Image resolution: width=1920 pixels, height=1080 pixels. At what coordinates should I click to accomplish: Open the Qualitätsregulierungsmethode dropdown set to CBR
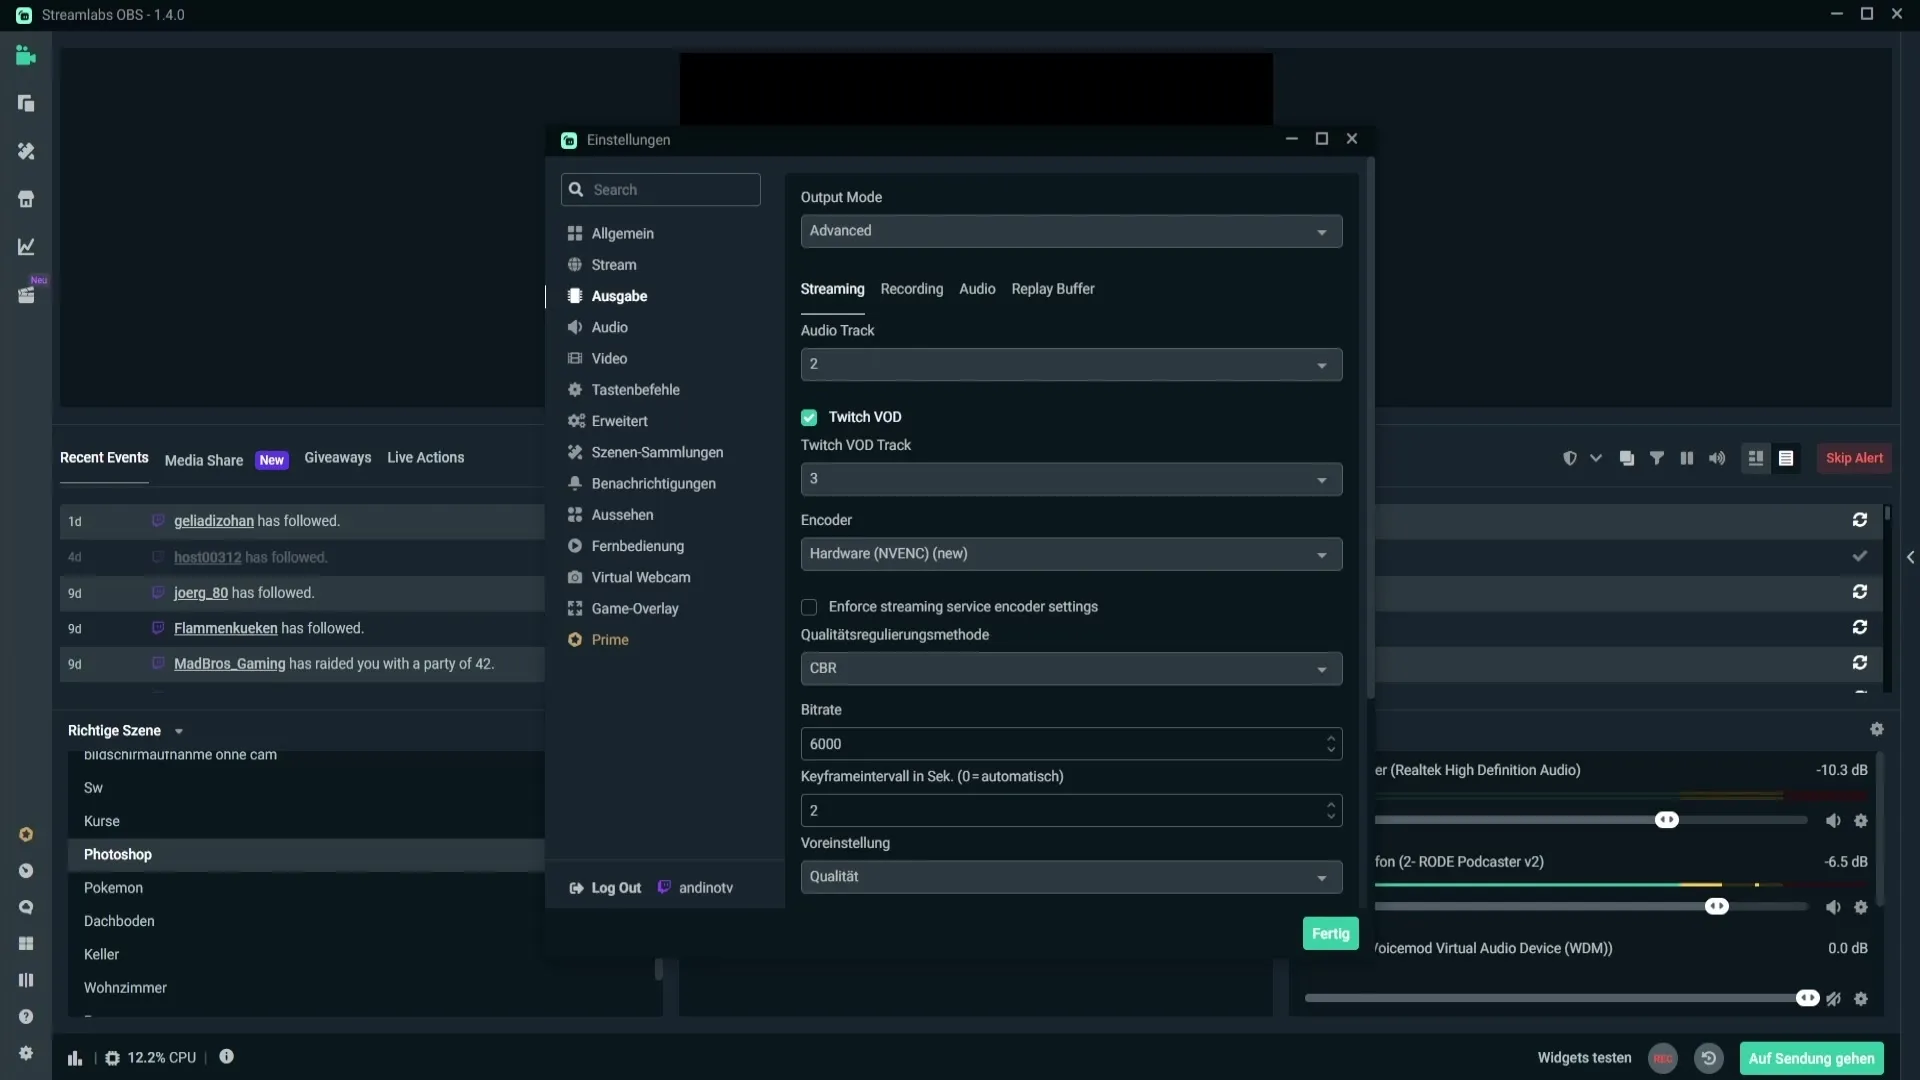point(1071,668)
